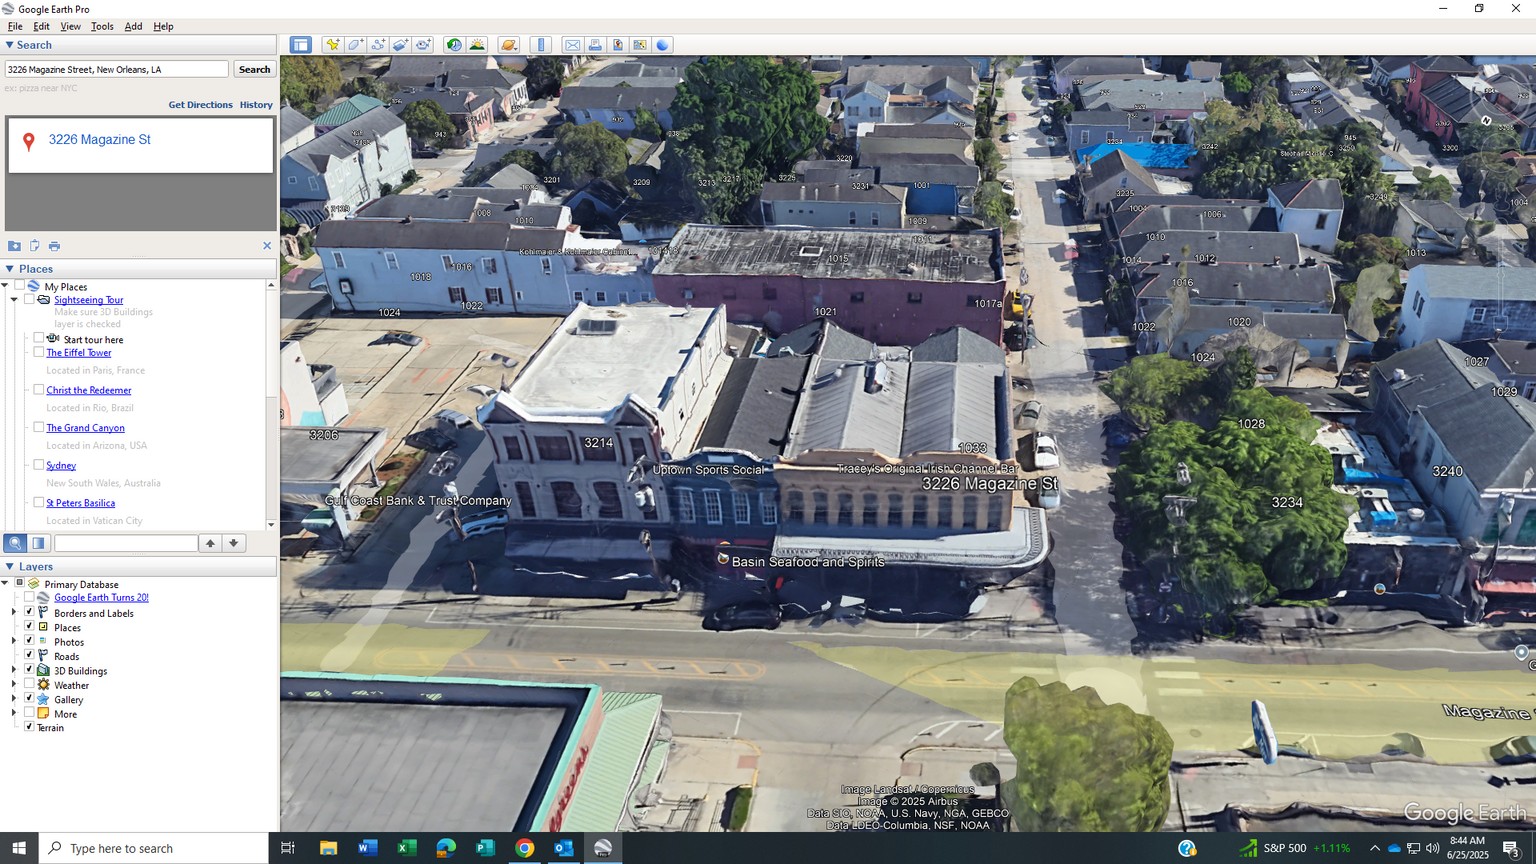Collapse the Primary Database tree
This screenshot has width=1536, height=864.
point(5,583)
